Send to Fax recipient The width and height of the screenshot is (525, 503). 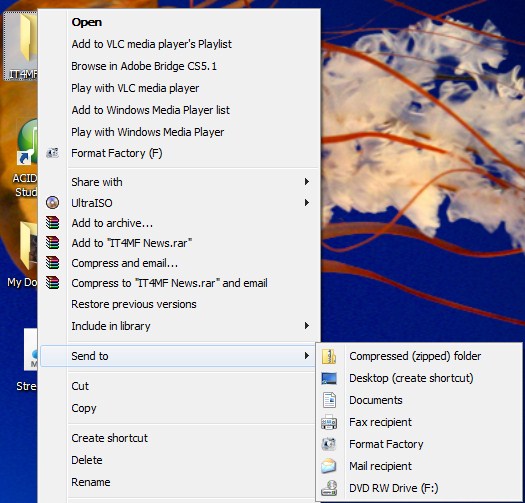click(x=419, y=422)
